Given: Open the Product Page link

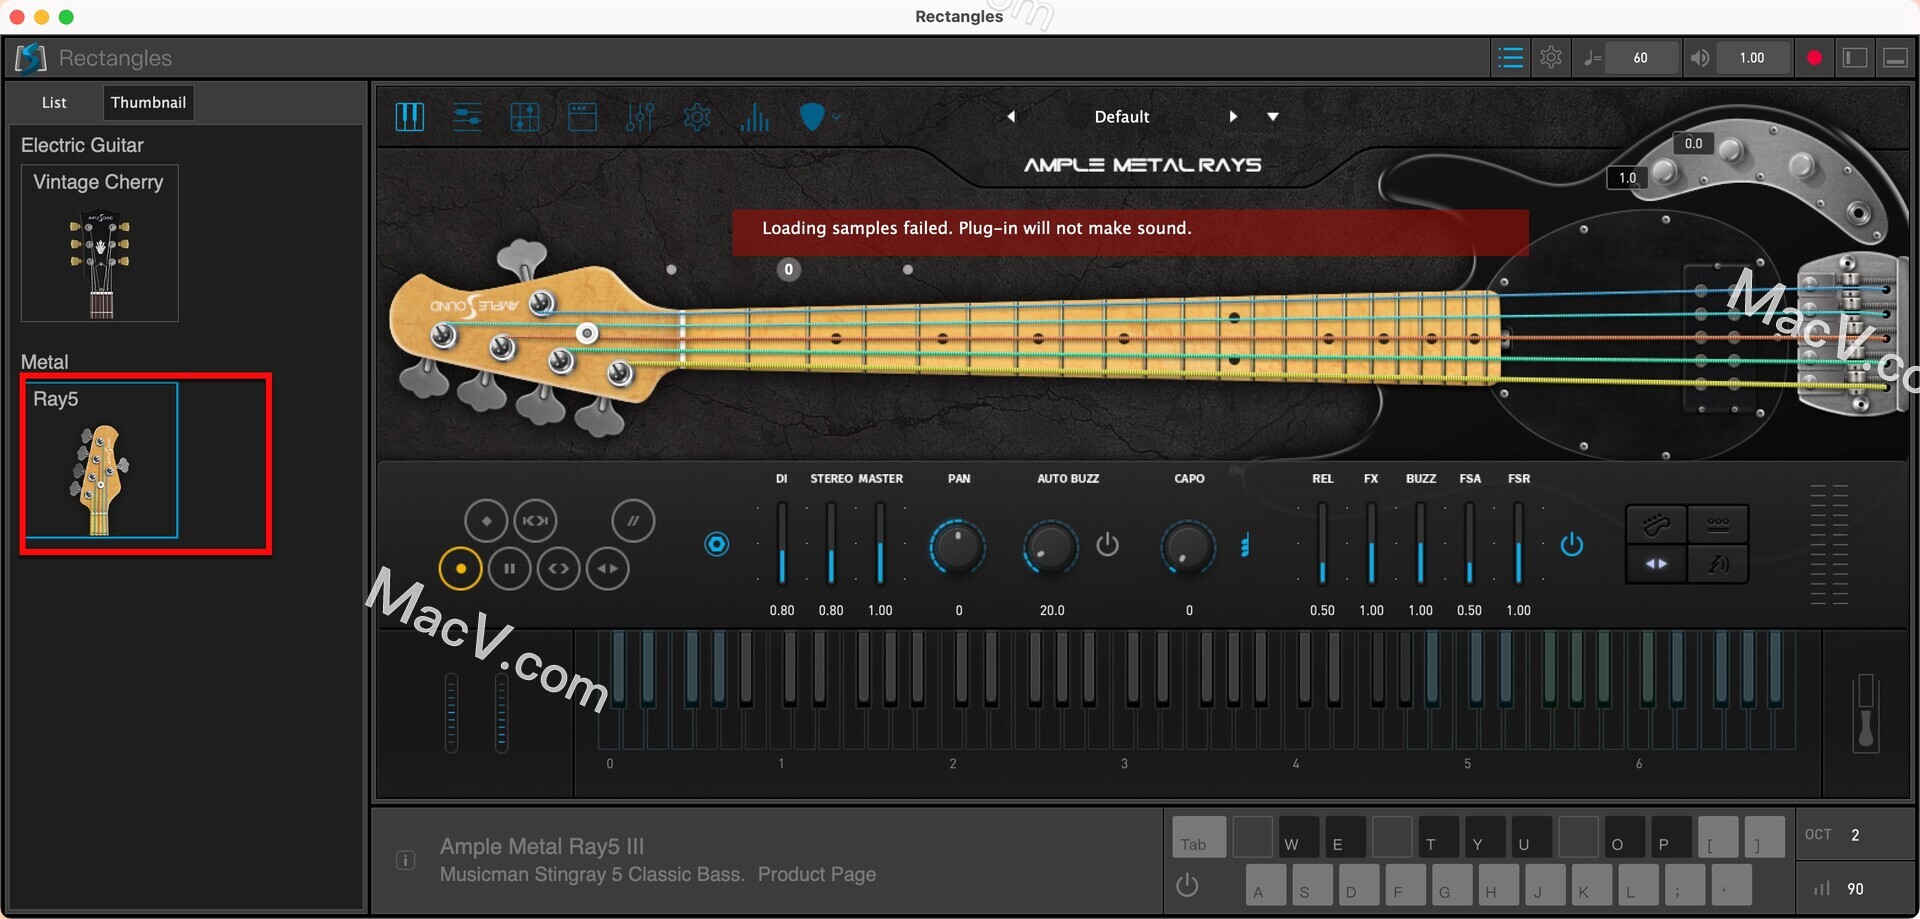Looking at the screenshot, I should click(816, 874).
